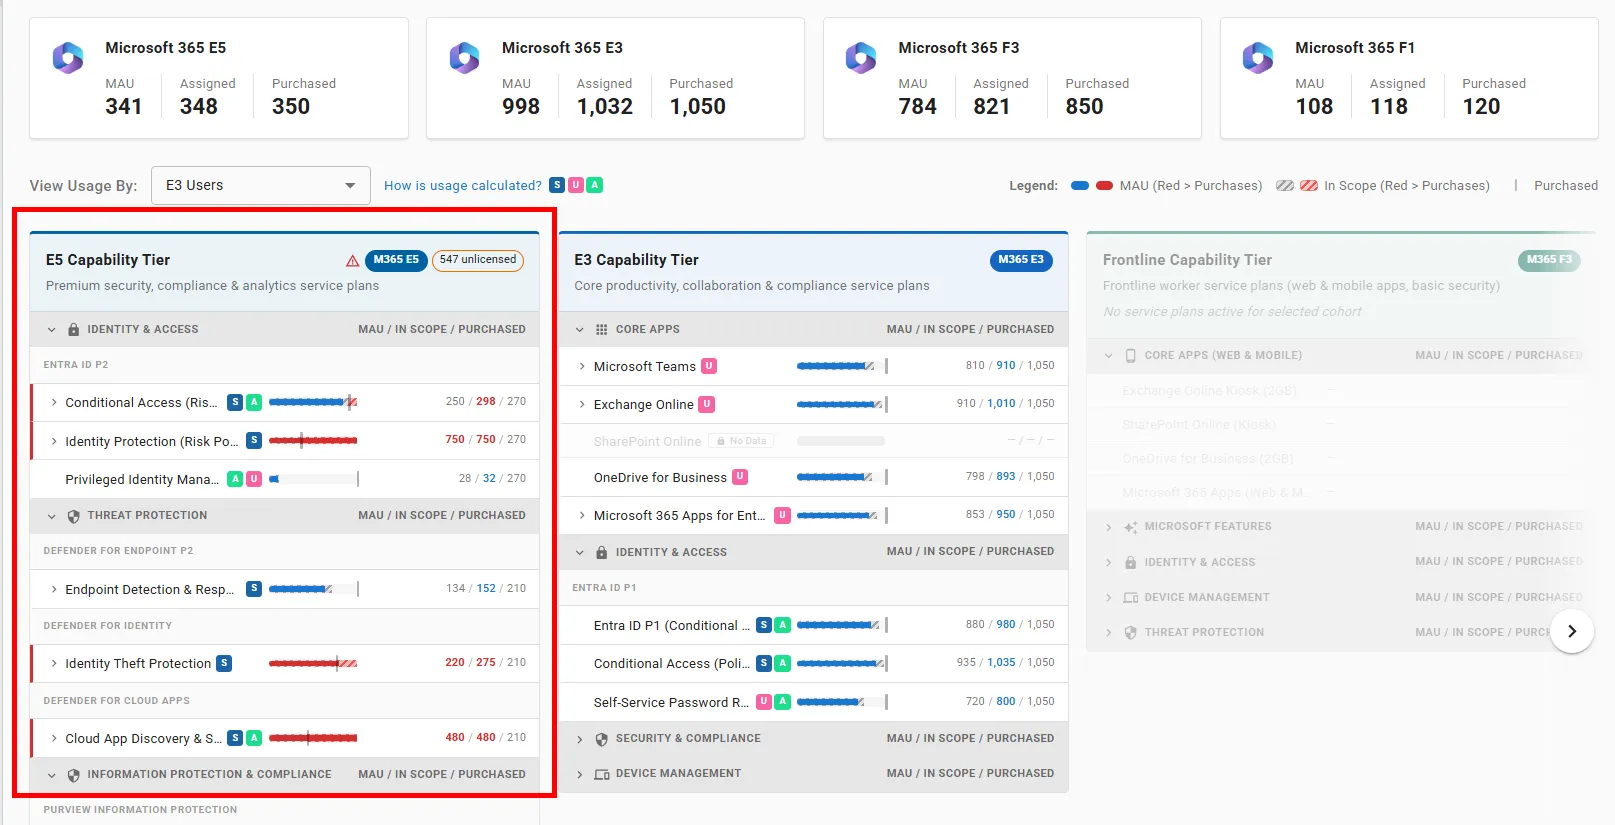Expand the Cloud App Discovery row
The width and height of the screenshot is (1615, 825).
[x=54, y=738]
